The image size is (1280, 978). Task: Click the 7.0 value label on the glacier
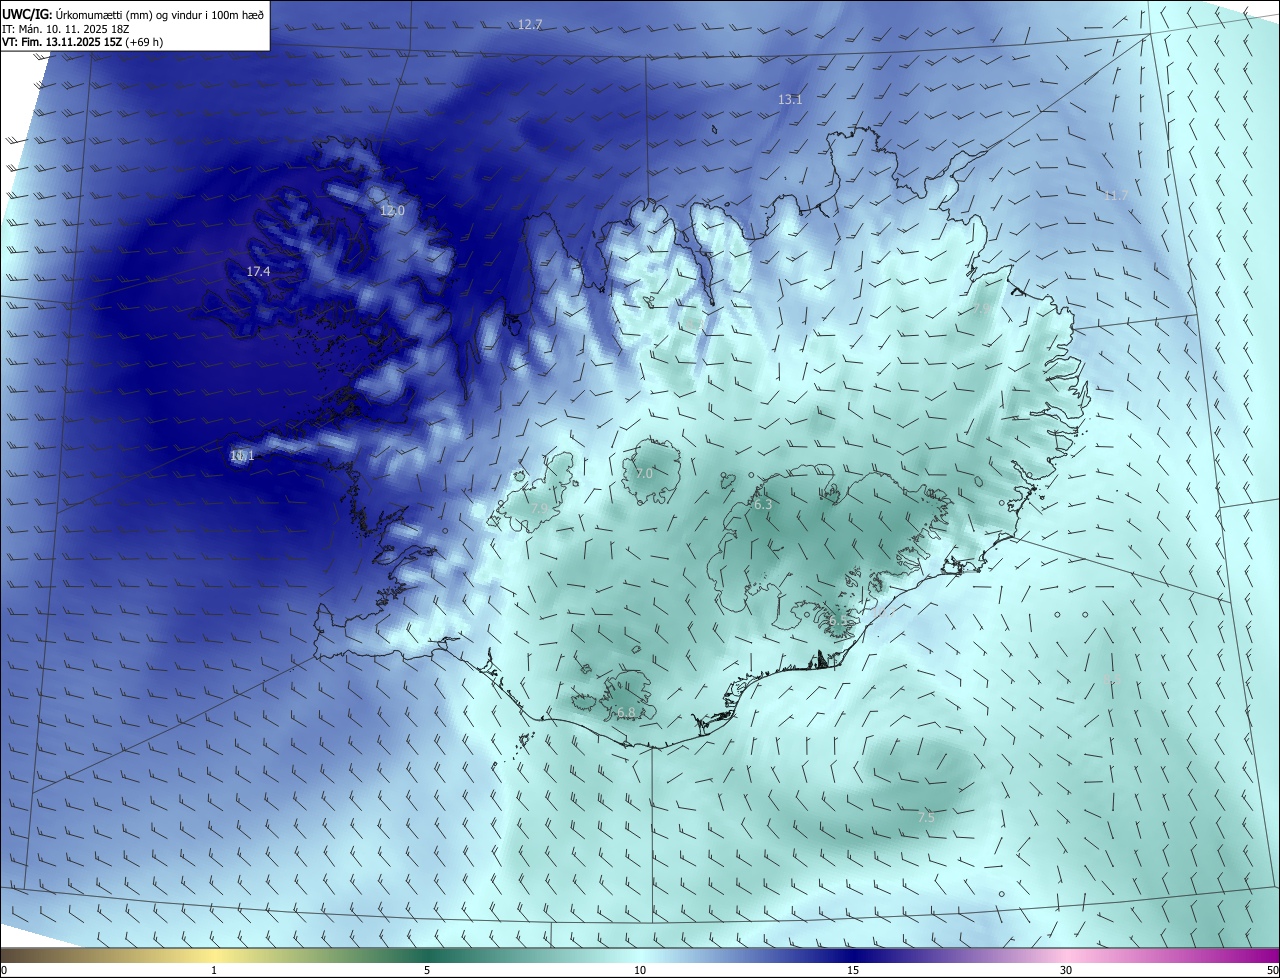[x=644, y=473]
